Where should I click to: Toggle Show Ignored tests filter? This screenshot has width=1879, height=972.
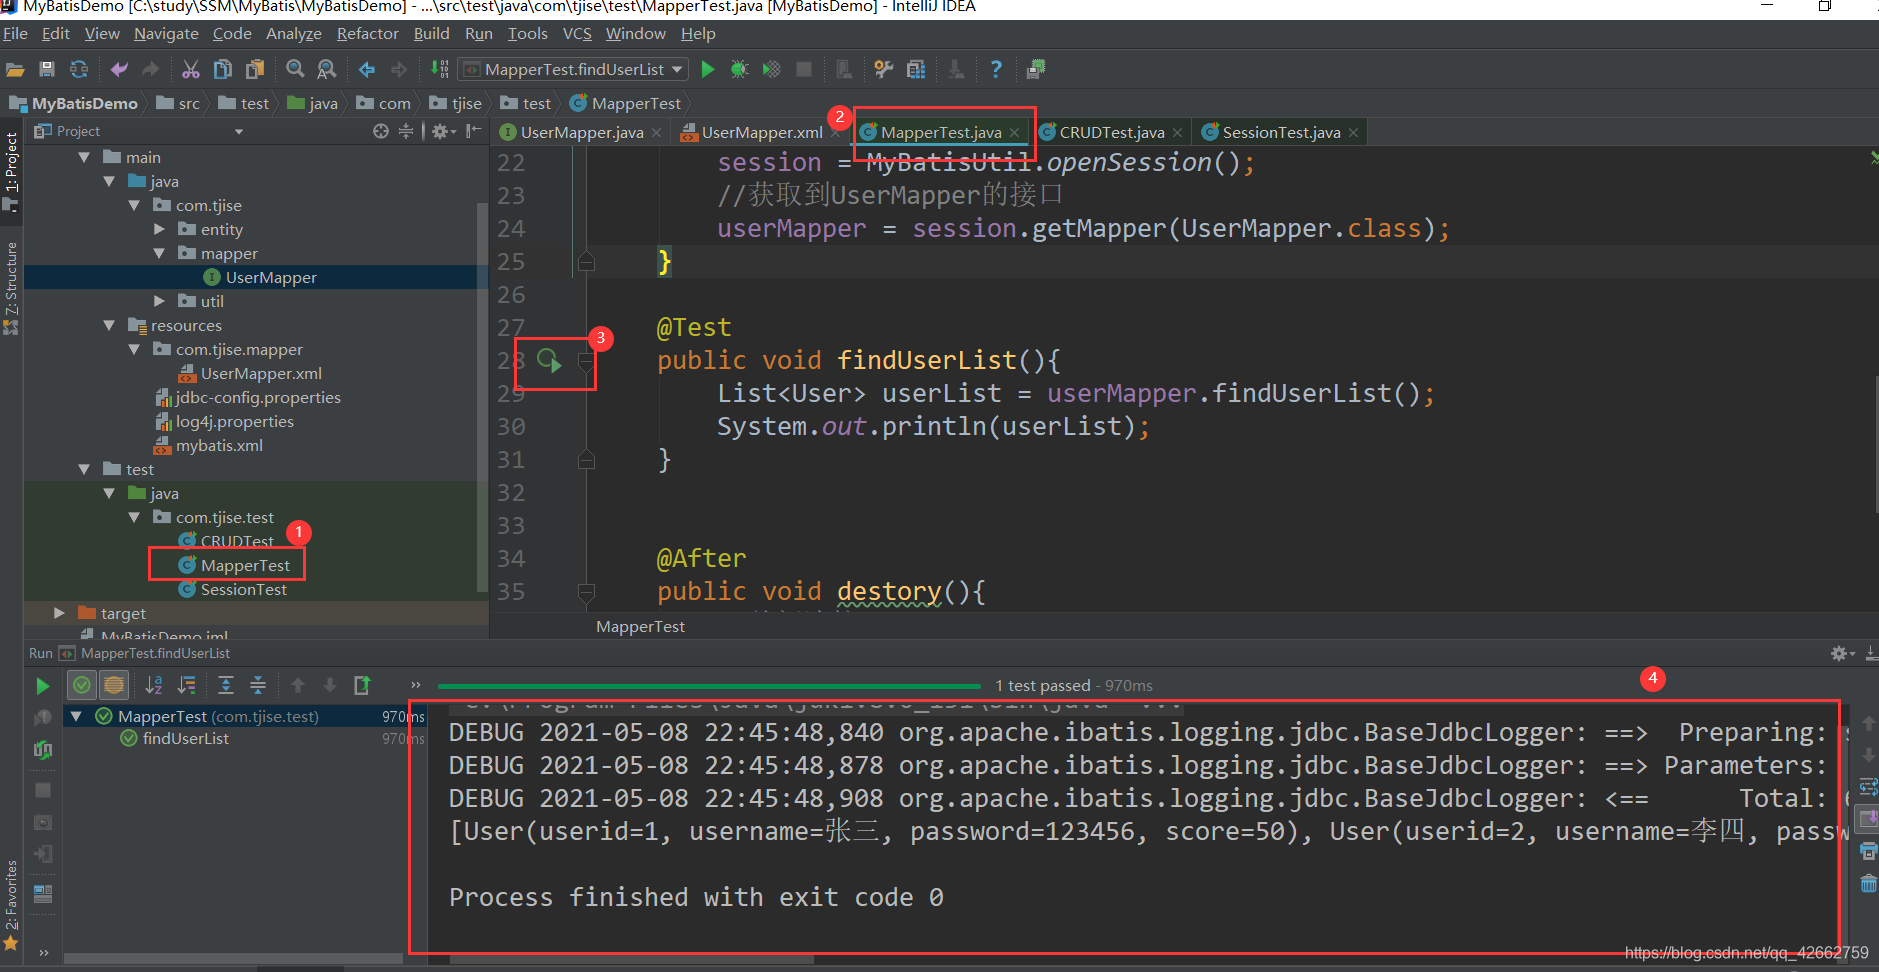[x=114, y=685]
